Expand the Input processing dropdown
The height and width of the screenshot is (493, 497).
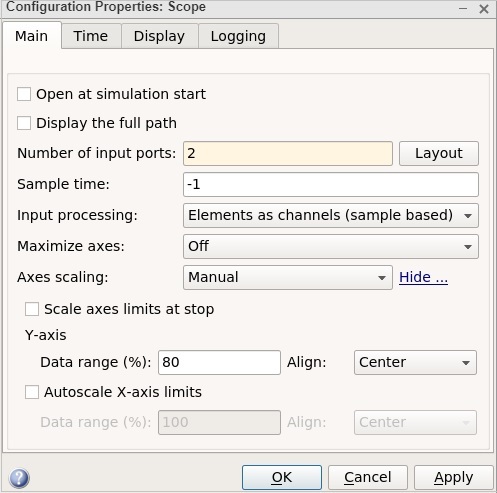tap(331, 215)
